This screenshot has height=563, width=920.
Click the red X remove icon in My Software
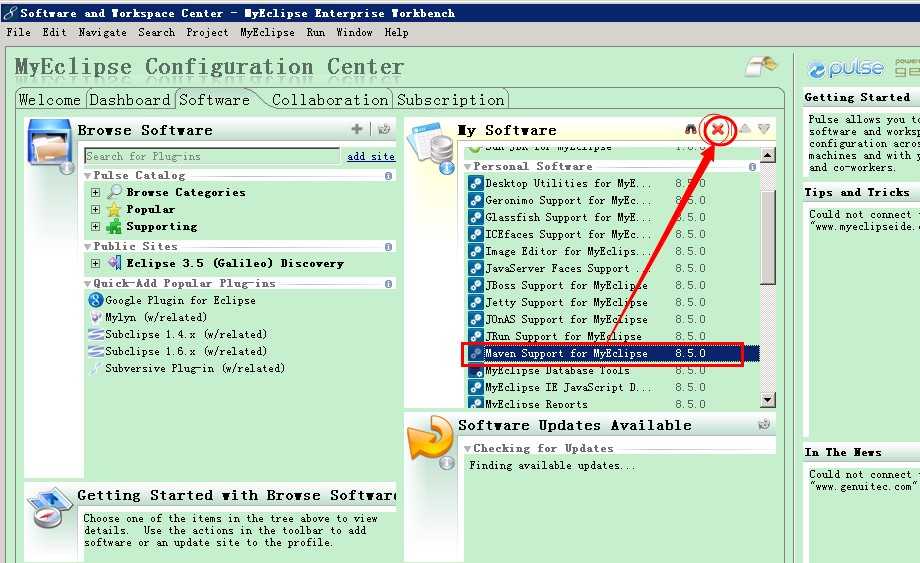[718, 130]
